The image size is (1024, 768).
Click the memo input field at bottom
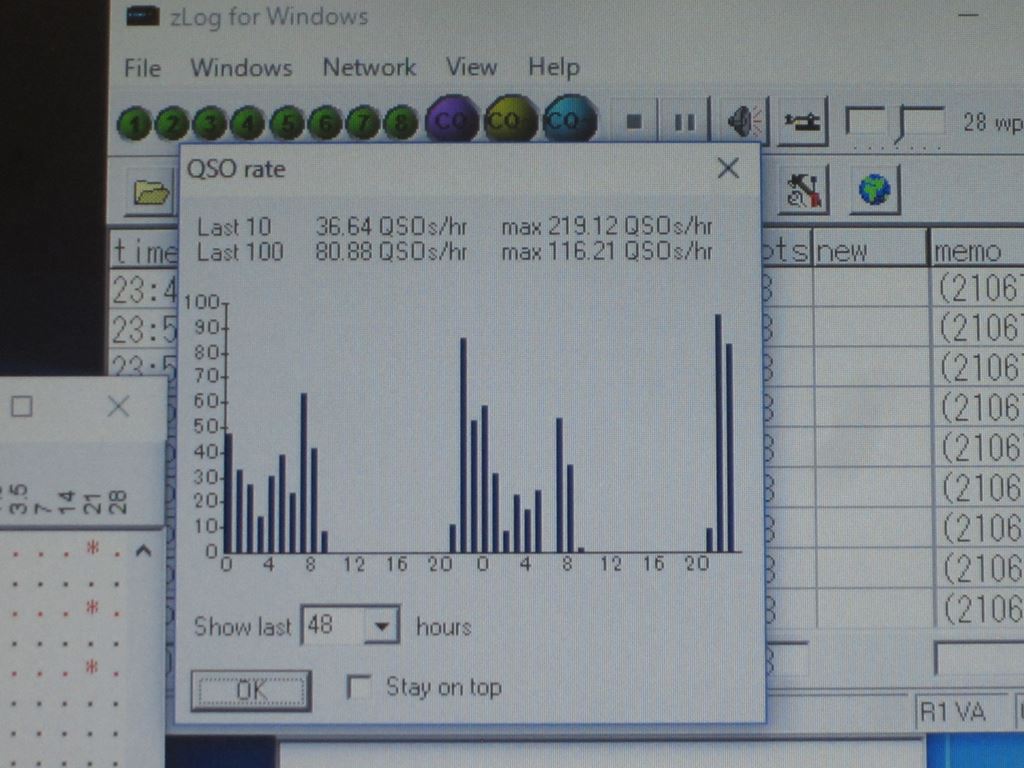point(980,658)
